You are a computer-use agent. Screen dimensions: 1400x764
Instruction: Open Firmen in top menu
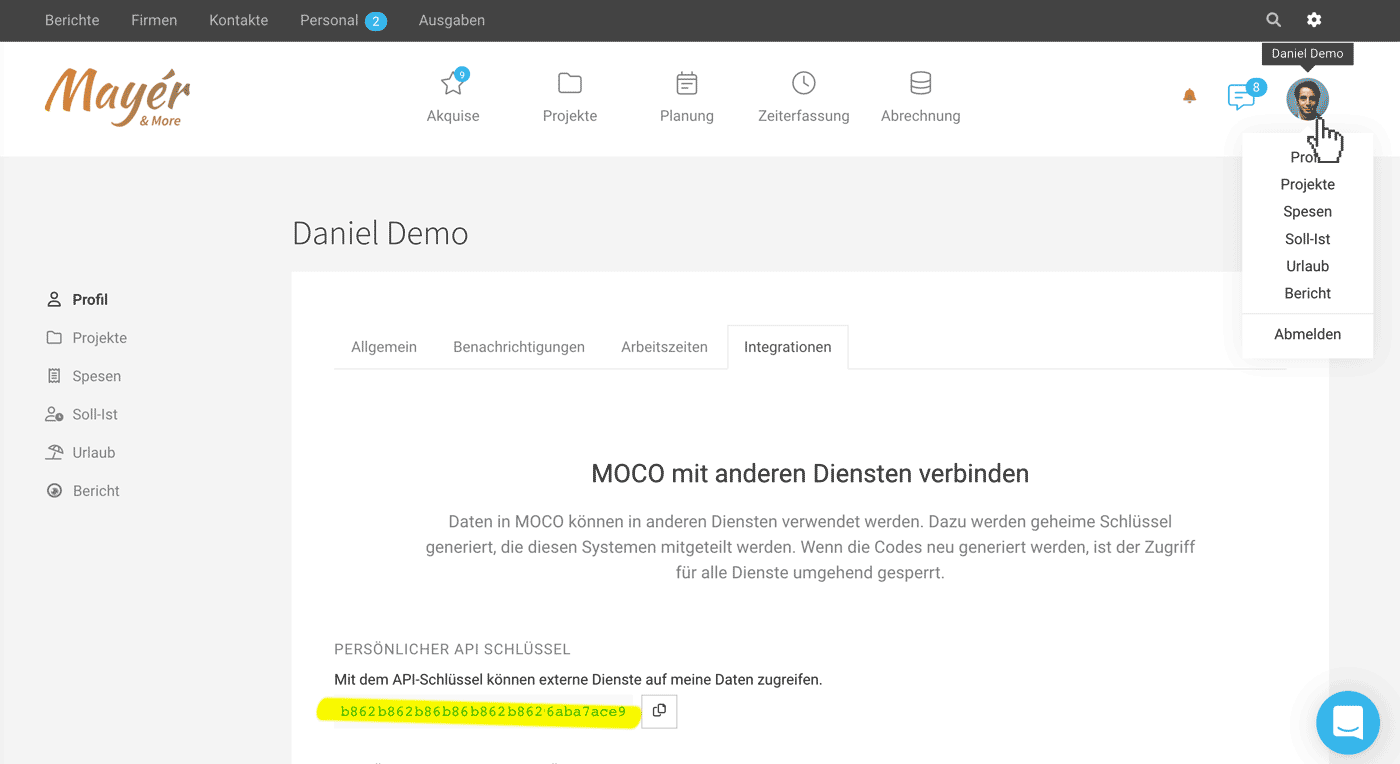(154, 20)
